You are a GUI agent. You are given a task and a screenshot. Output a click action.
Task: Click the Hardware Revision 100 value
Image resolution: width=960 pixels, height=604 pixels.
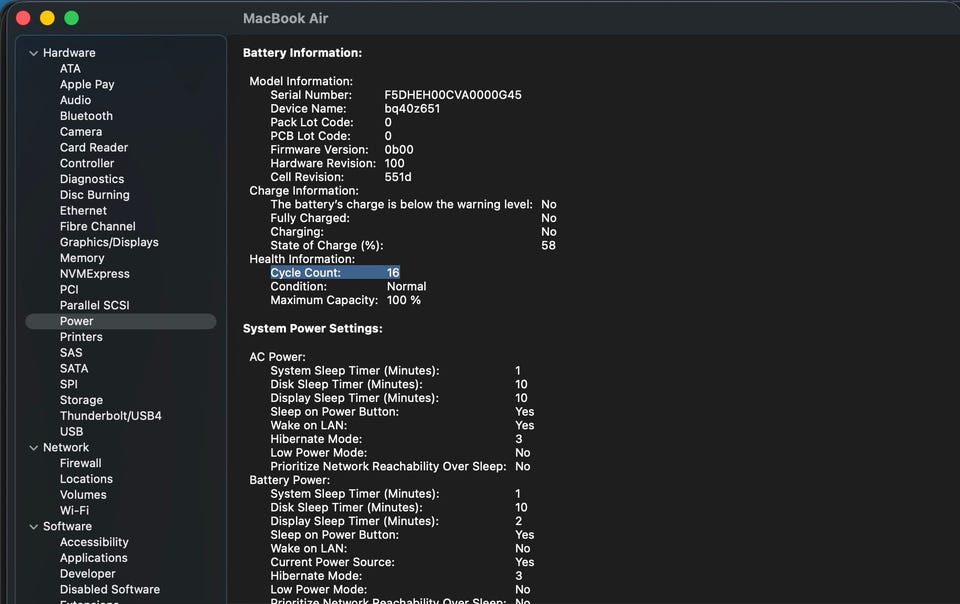[x=394, y=163]
